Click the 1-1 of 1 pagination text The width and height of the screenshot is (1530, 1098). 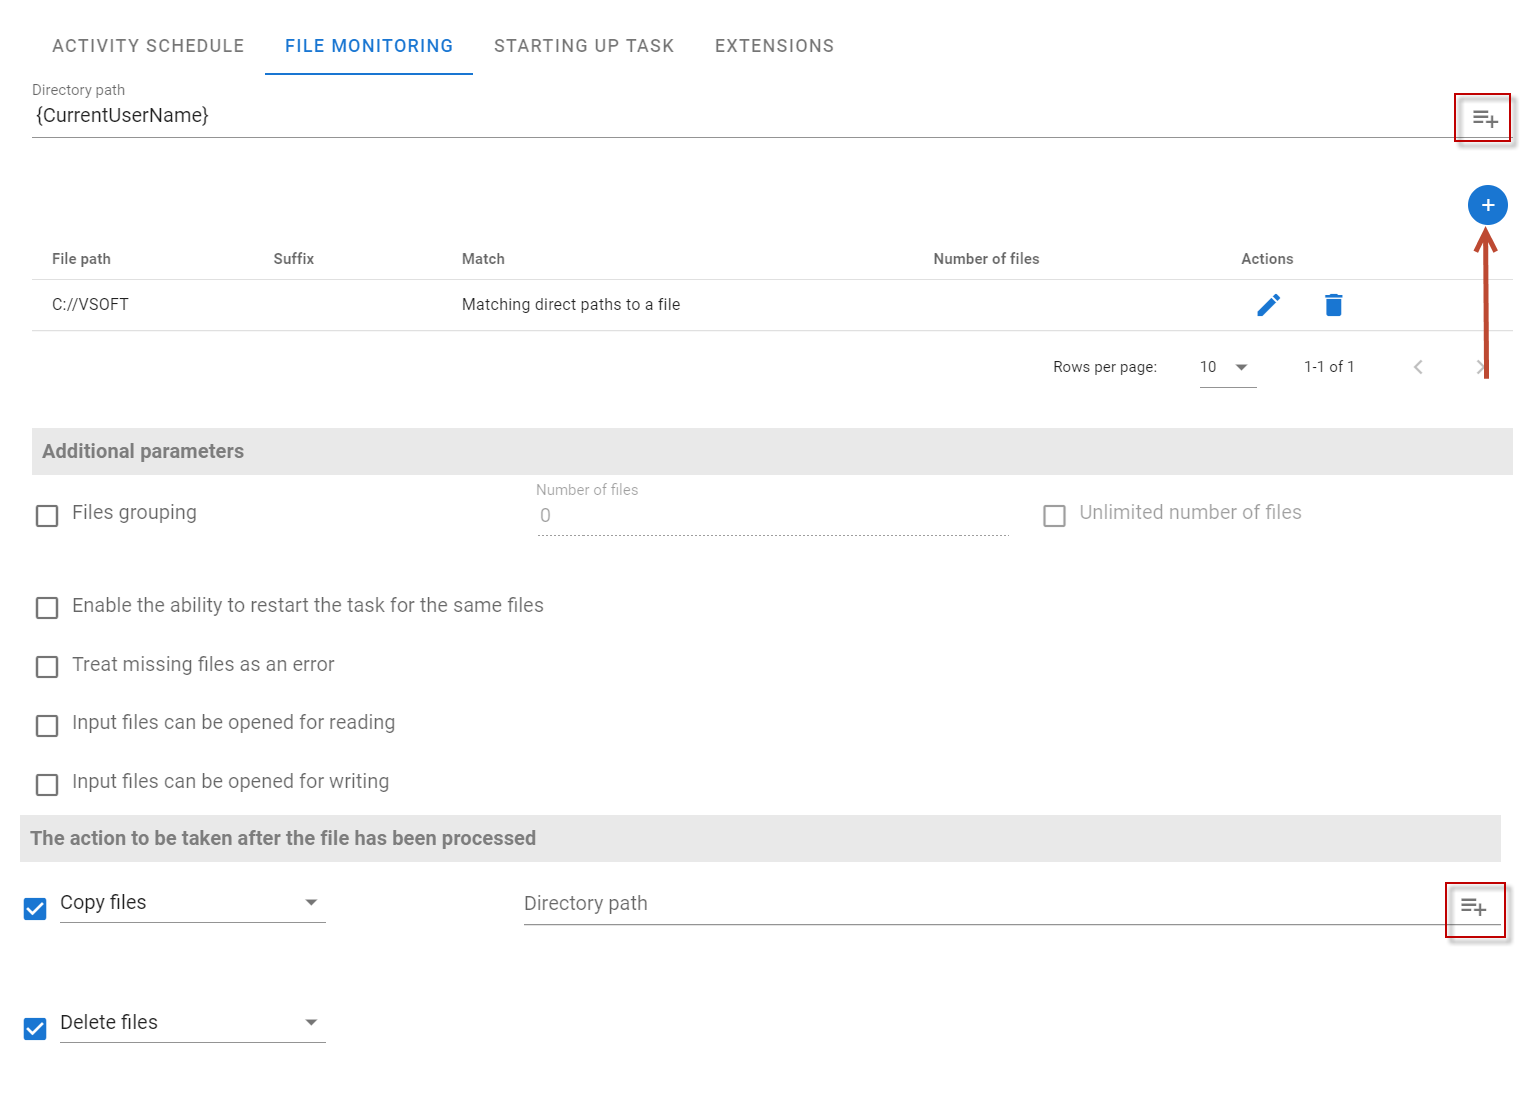[1329, 367]
